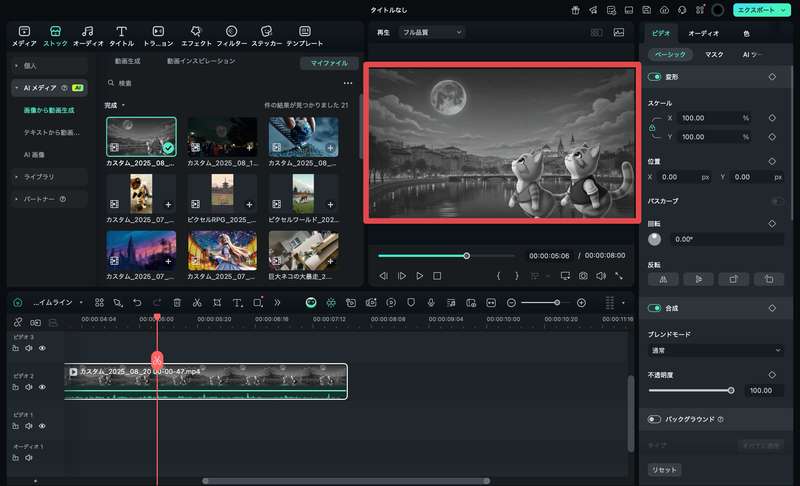
Task: Select the マスク sub-tab
Action: [714, 54]
